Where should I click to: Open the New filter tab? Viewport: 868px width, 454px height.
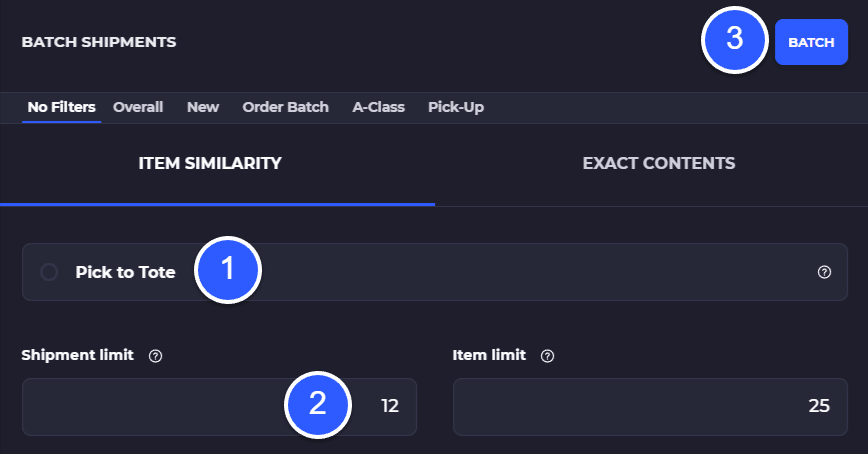(x=203, y=107)
